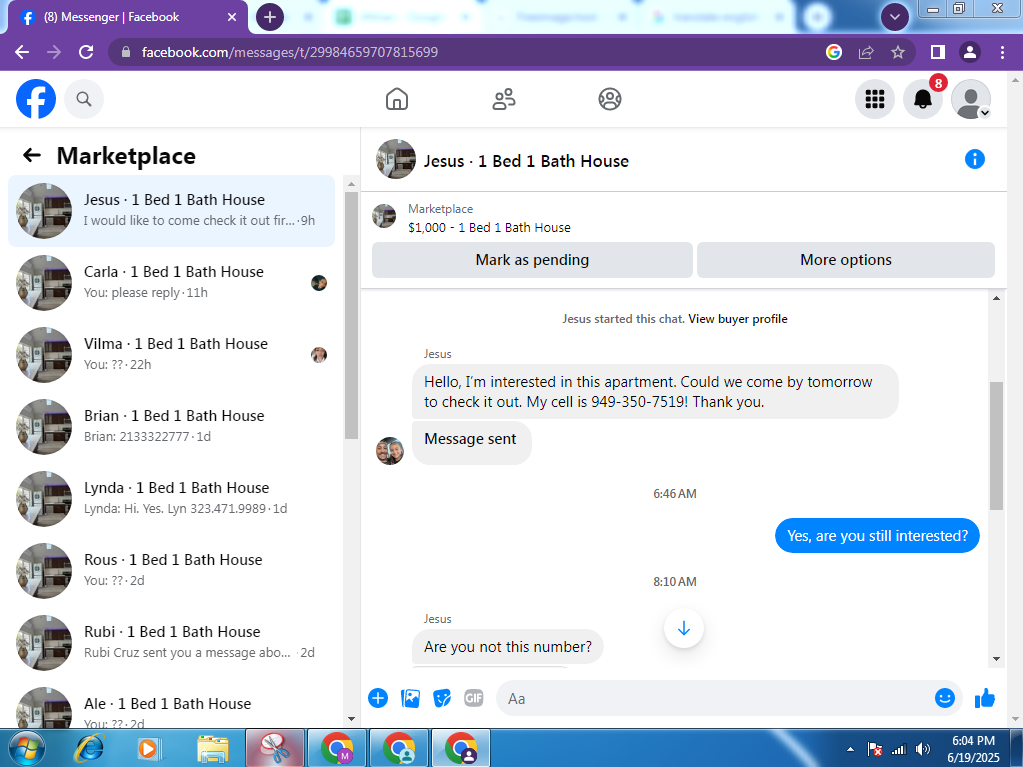1023x767 pixels.
Task: Open Carla conversation in list
Action: [x=172, y=282]
